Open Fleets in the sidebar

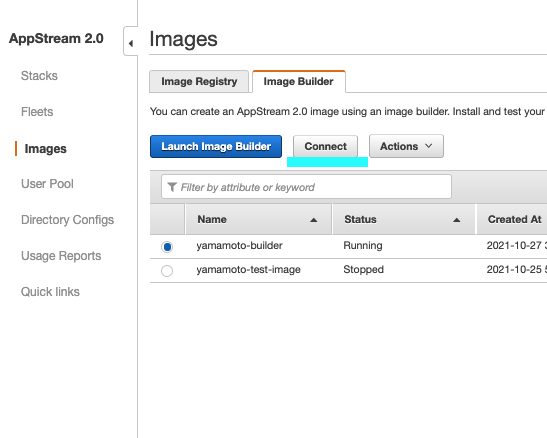(37, 112)
